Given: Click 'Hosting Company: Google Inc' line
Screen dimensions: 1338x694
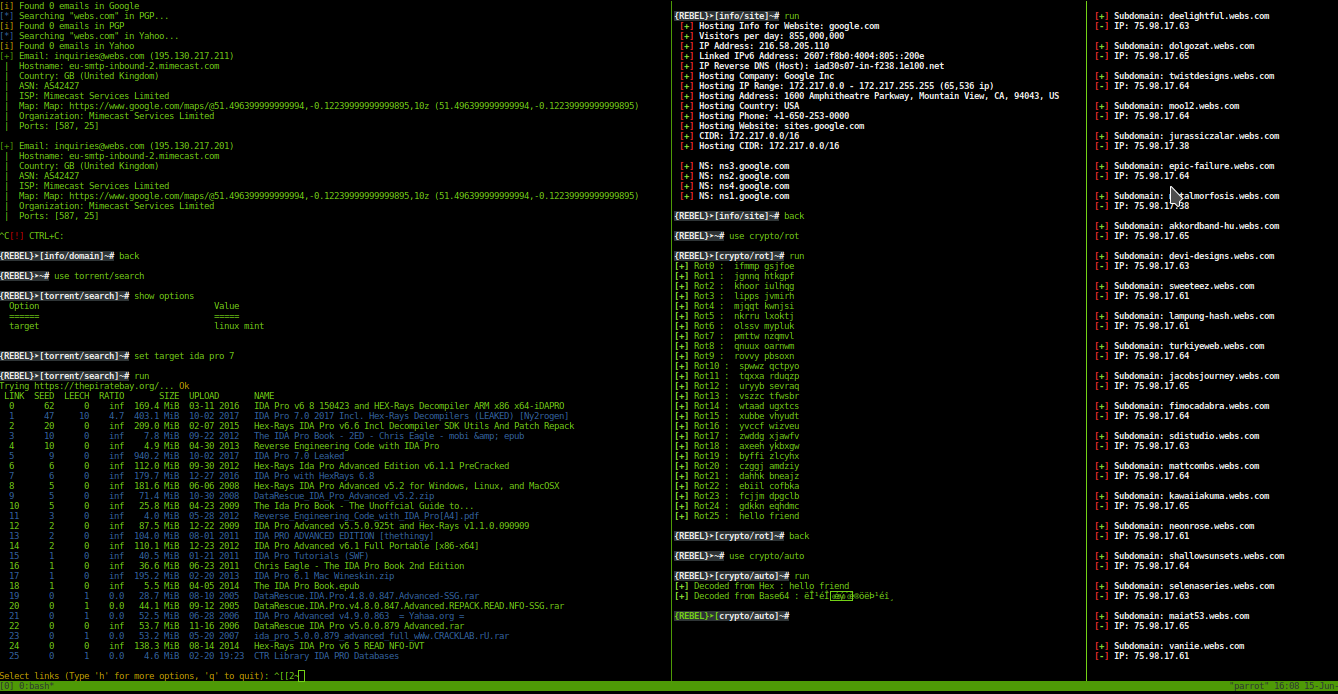Looking at the screenshot, I should click(757, 76).
